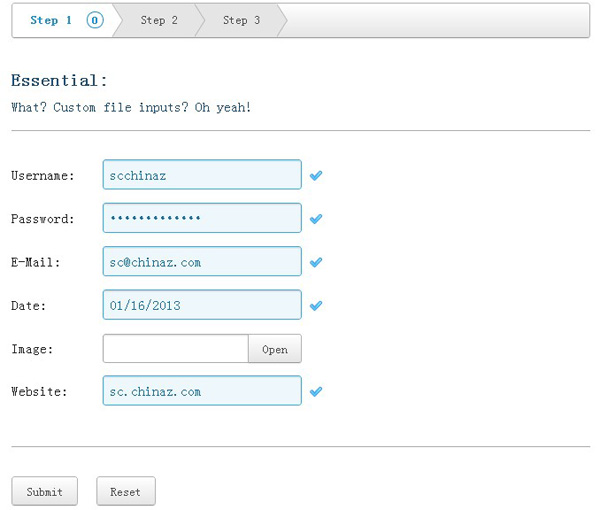Click the checkmark icon next to Date
Image resolution: width=600 pixels, height=510 pixels.
[x=316, y=305]
